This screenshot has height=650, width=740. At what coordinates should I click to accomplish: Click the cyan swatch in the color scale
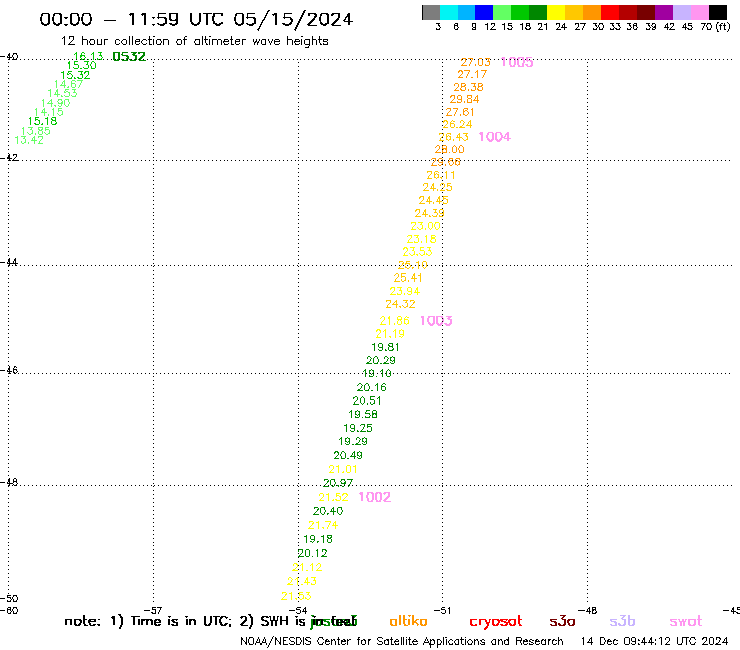(x=449, y=12)
